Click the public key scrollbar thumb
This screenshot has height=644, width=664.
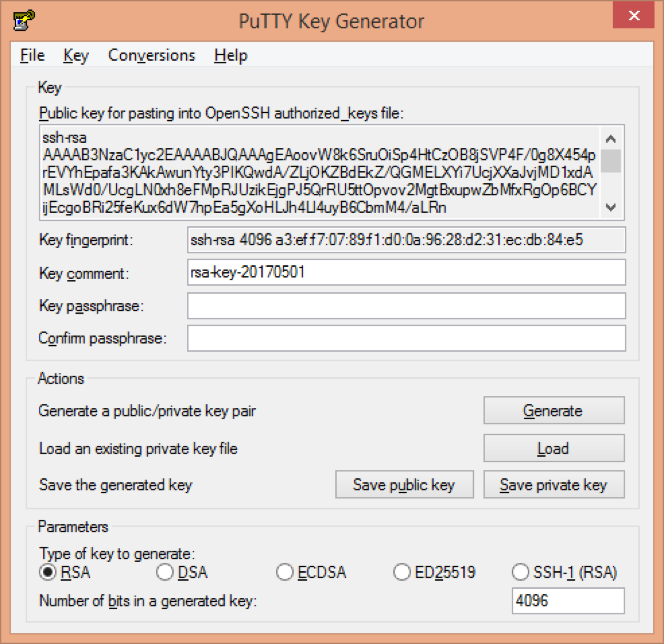pos(611,161)
